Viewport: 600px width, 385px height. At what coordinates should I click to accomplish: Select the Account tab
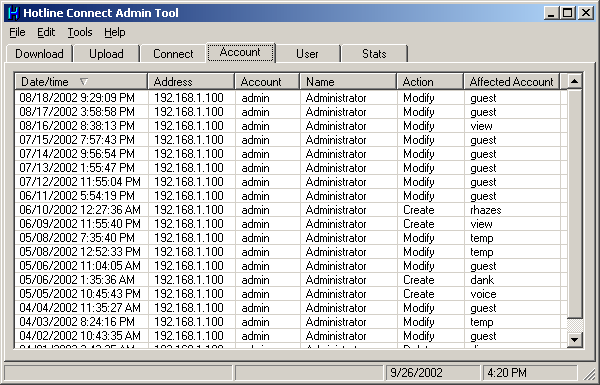coord(240,52)
